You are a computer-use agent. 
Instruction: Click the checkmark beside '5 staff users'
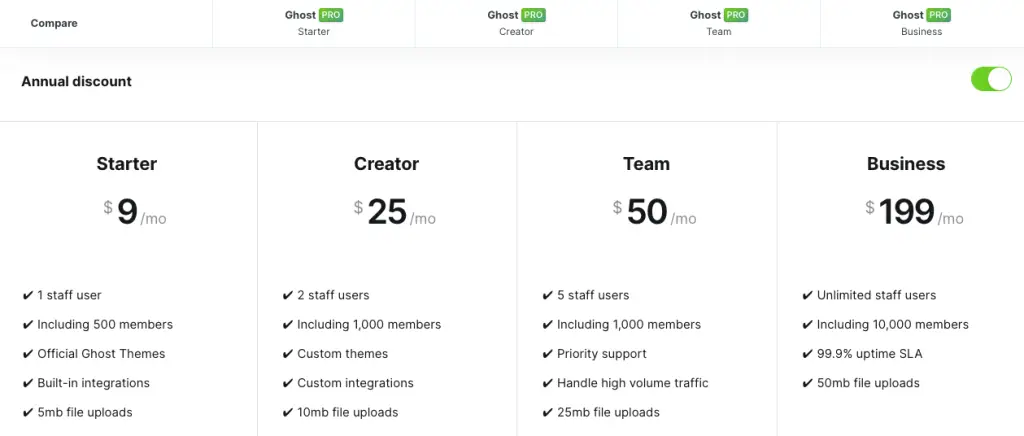coord(547,296)
